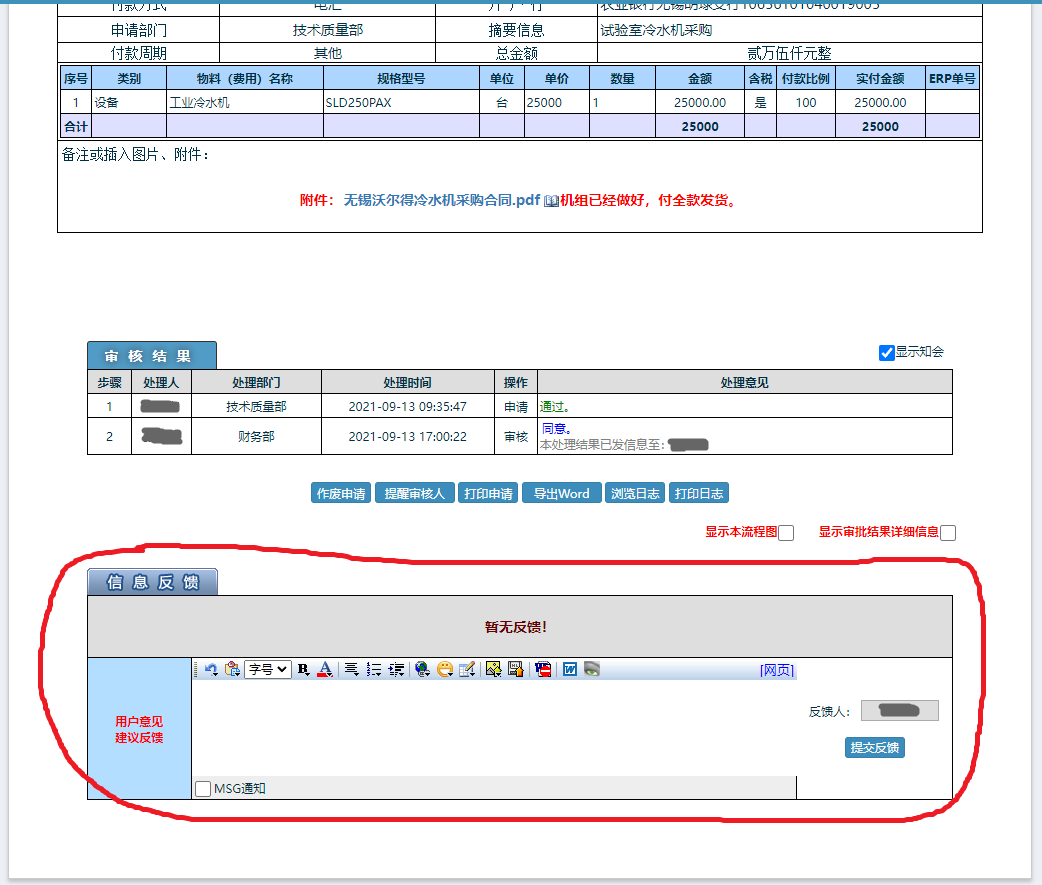Select the 信息反馈 tab header
This screenshot has height=885, width=1042.
tap(152, 582)
